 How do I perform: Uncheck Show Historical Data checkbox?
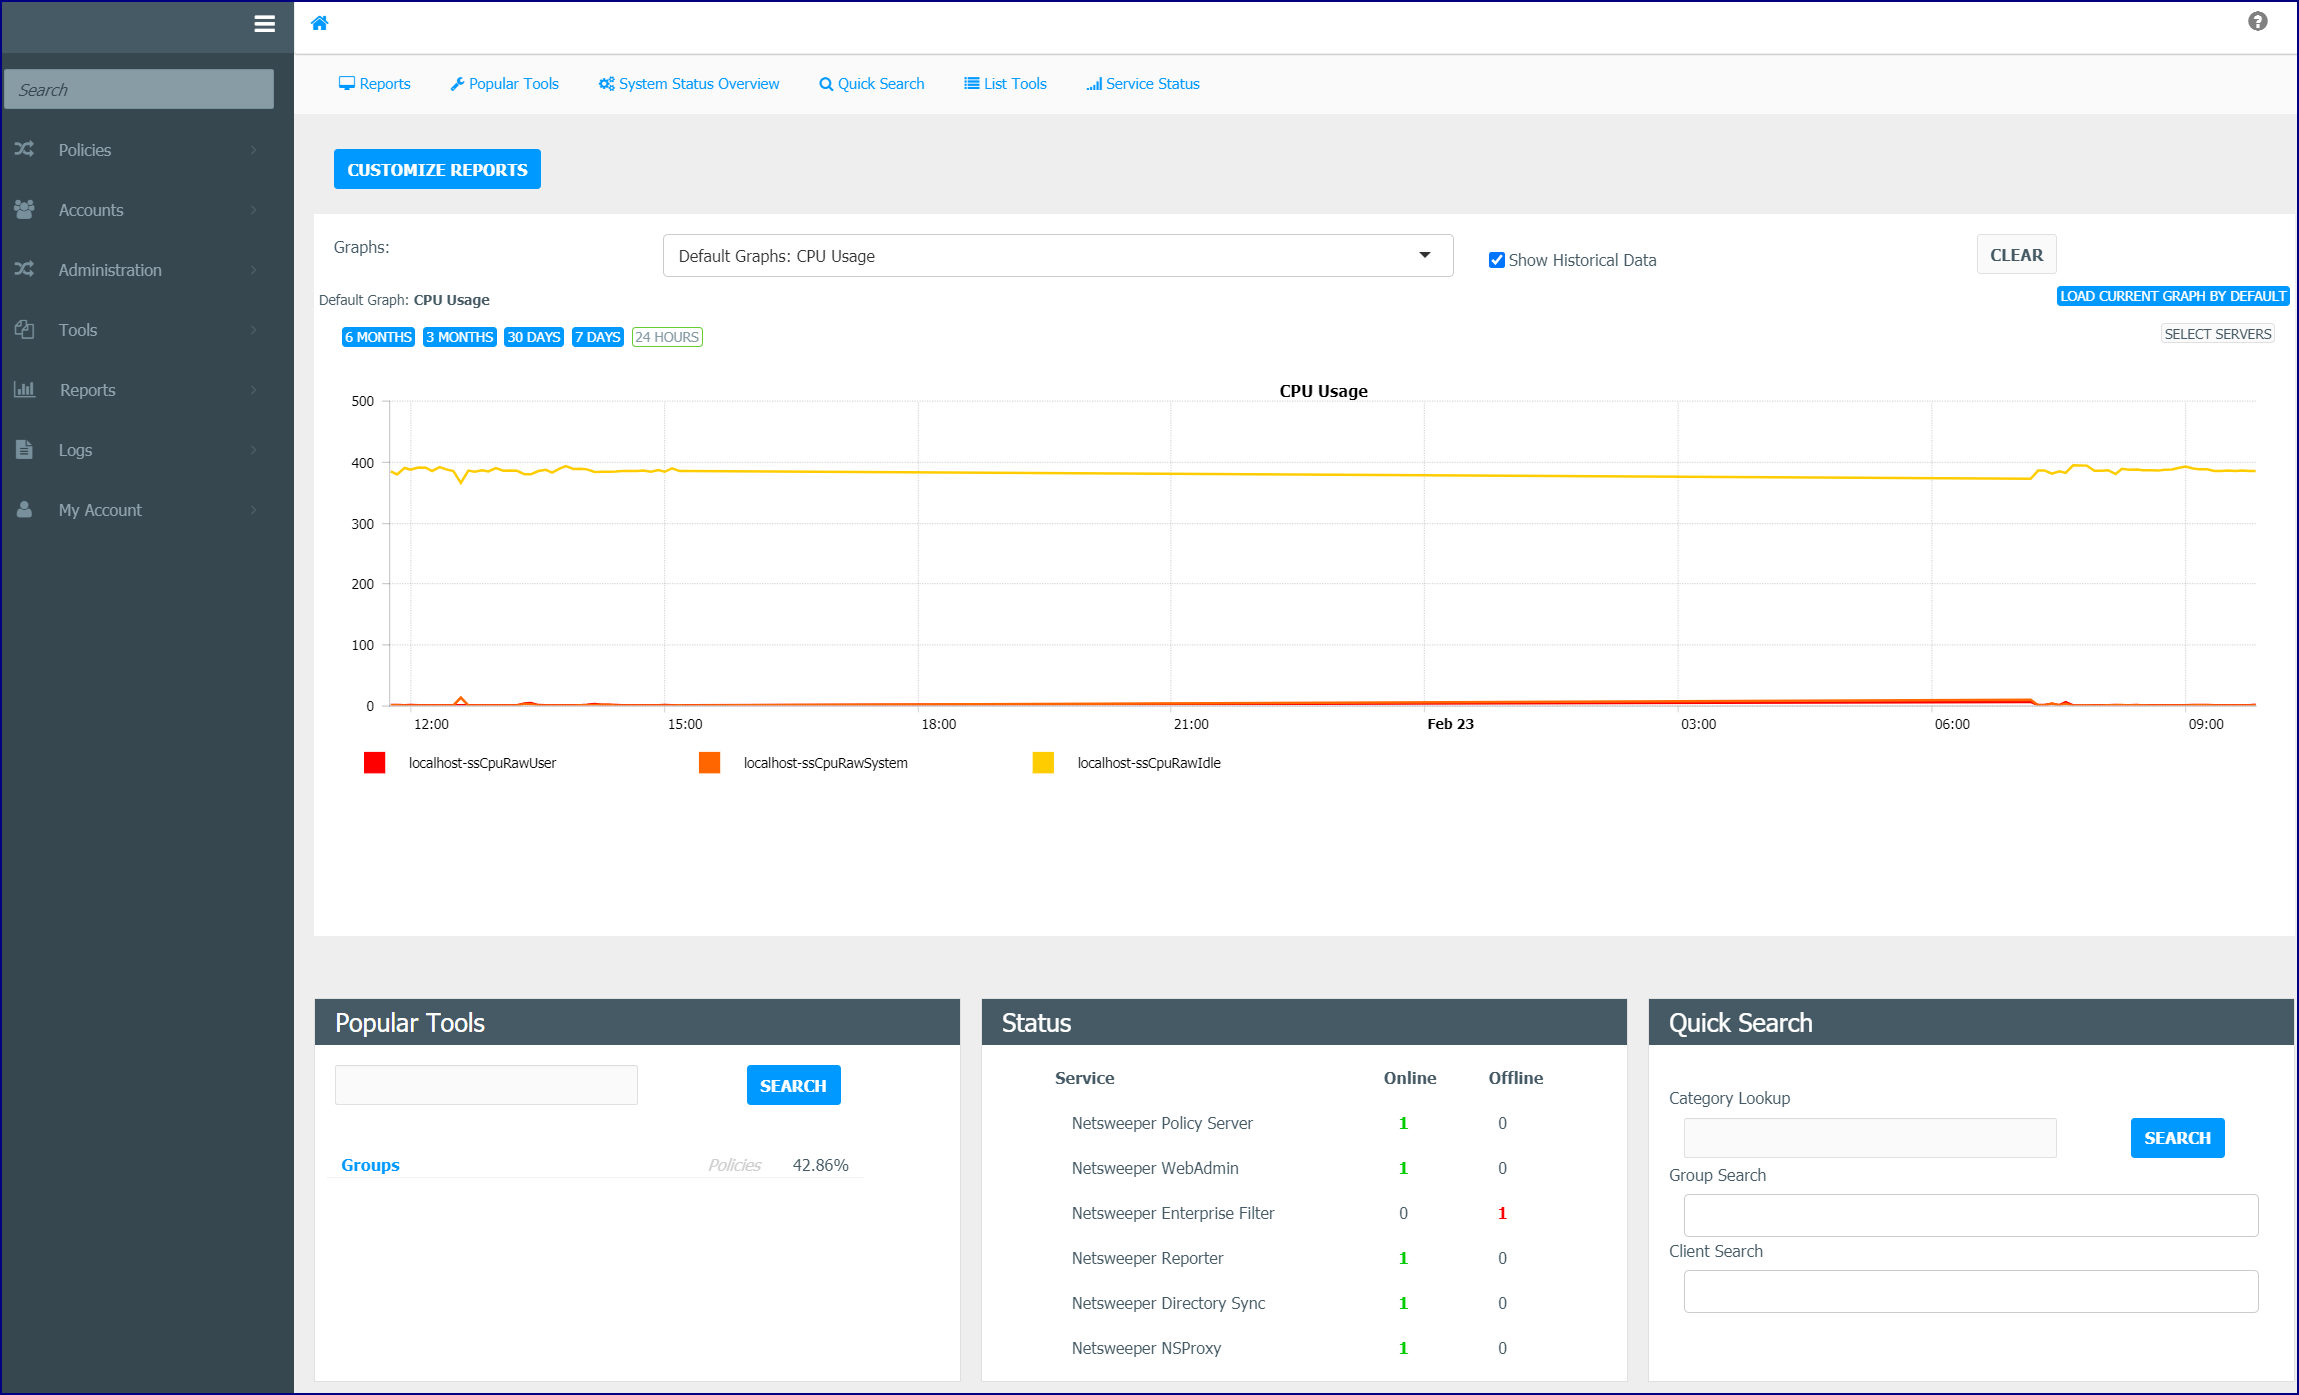1496,260
